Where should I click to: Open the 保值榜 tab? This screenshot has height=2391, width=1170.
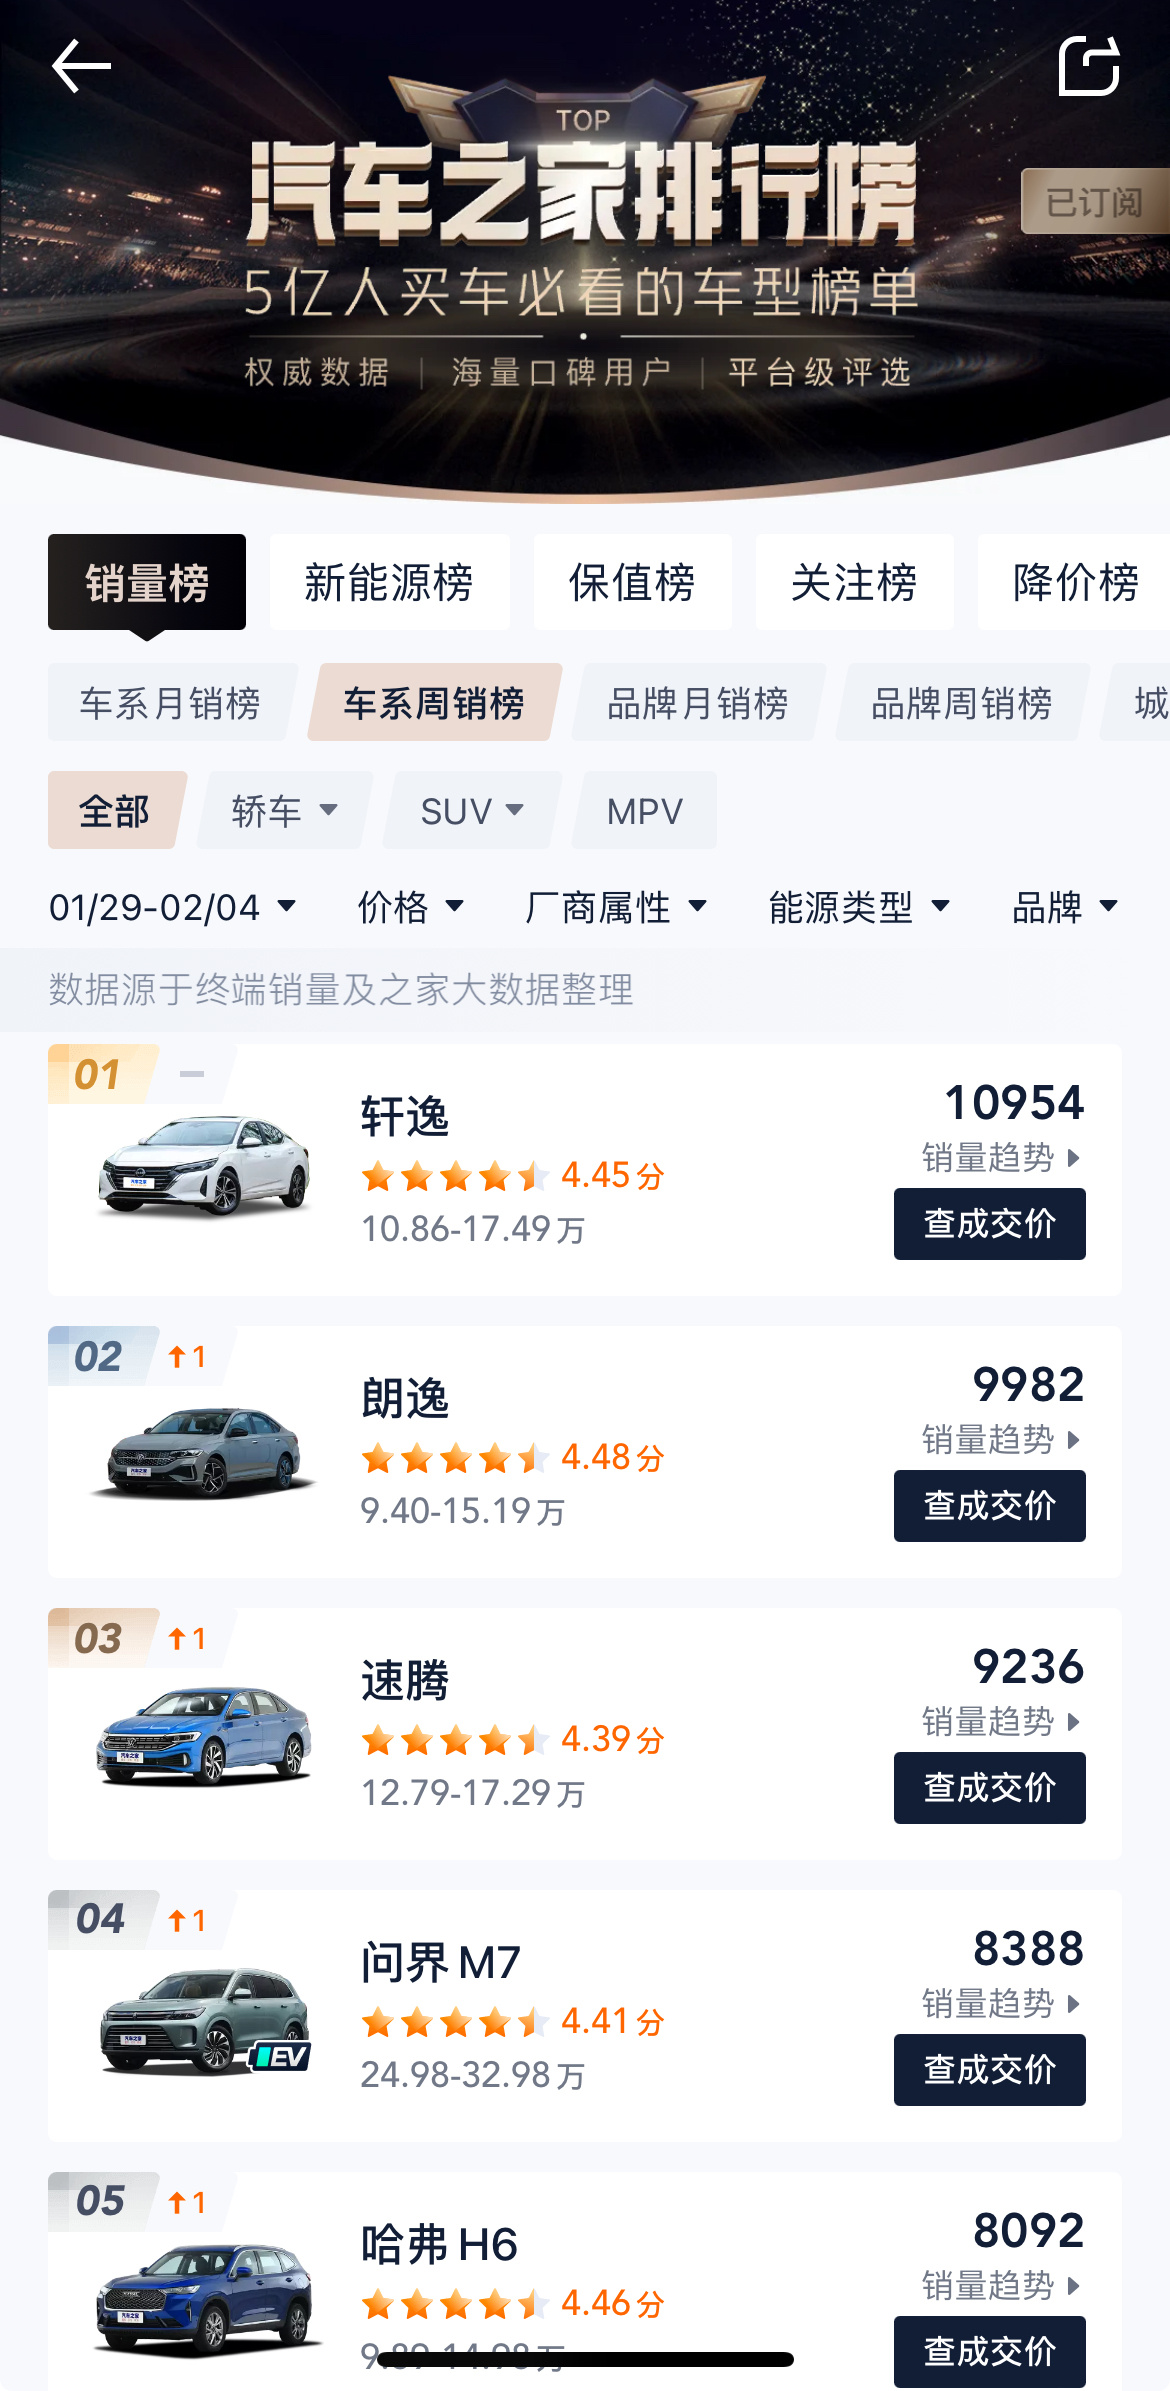pyautogui.click(x=632, y=583)
